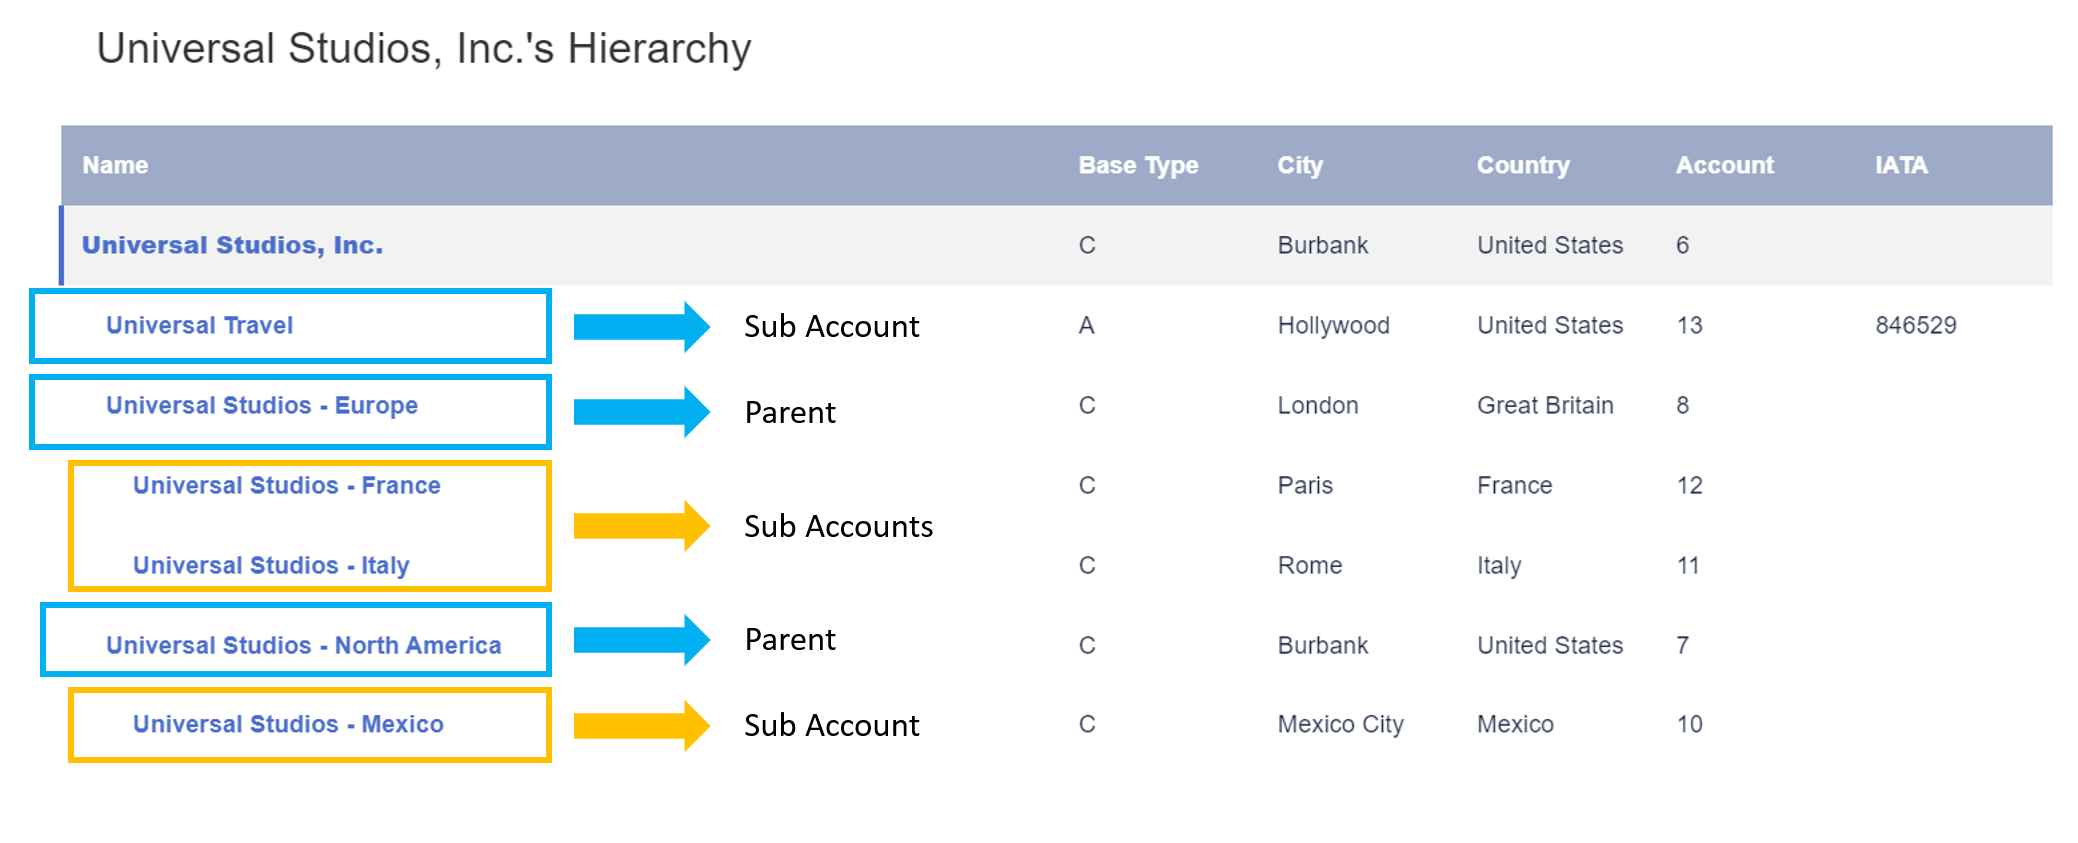Select account number 7
The width and height of the screenshot is (2078, 843).
click(x=1682, y=645)
